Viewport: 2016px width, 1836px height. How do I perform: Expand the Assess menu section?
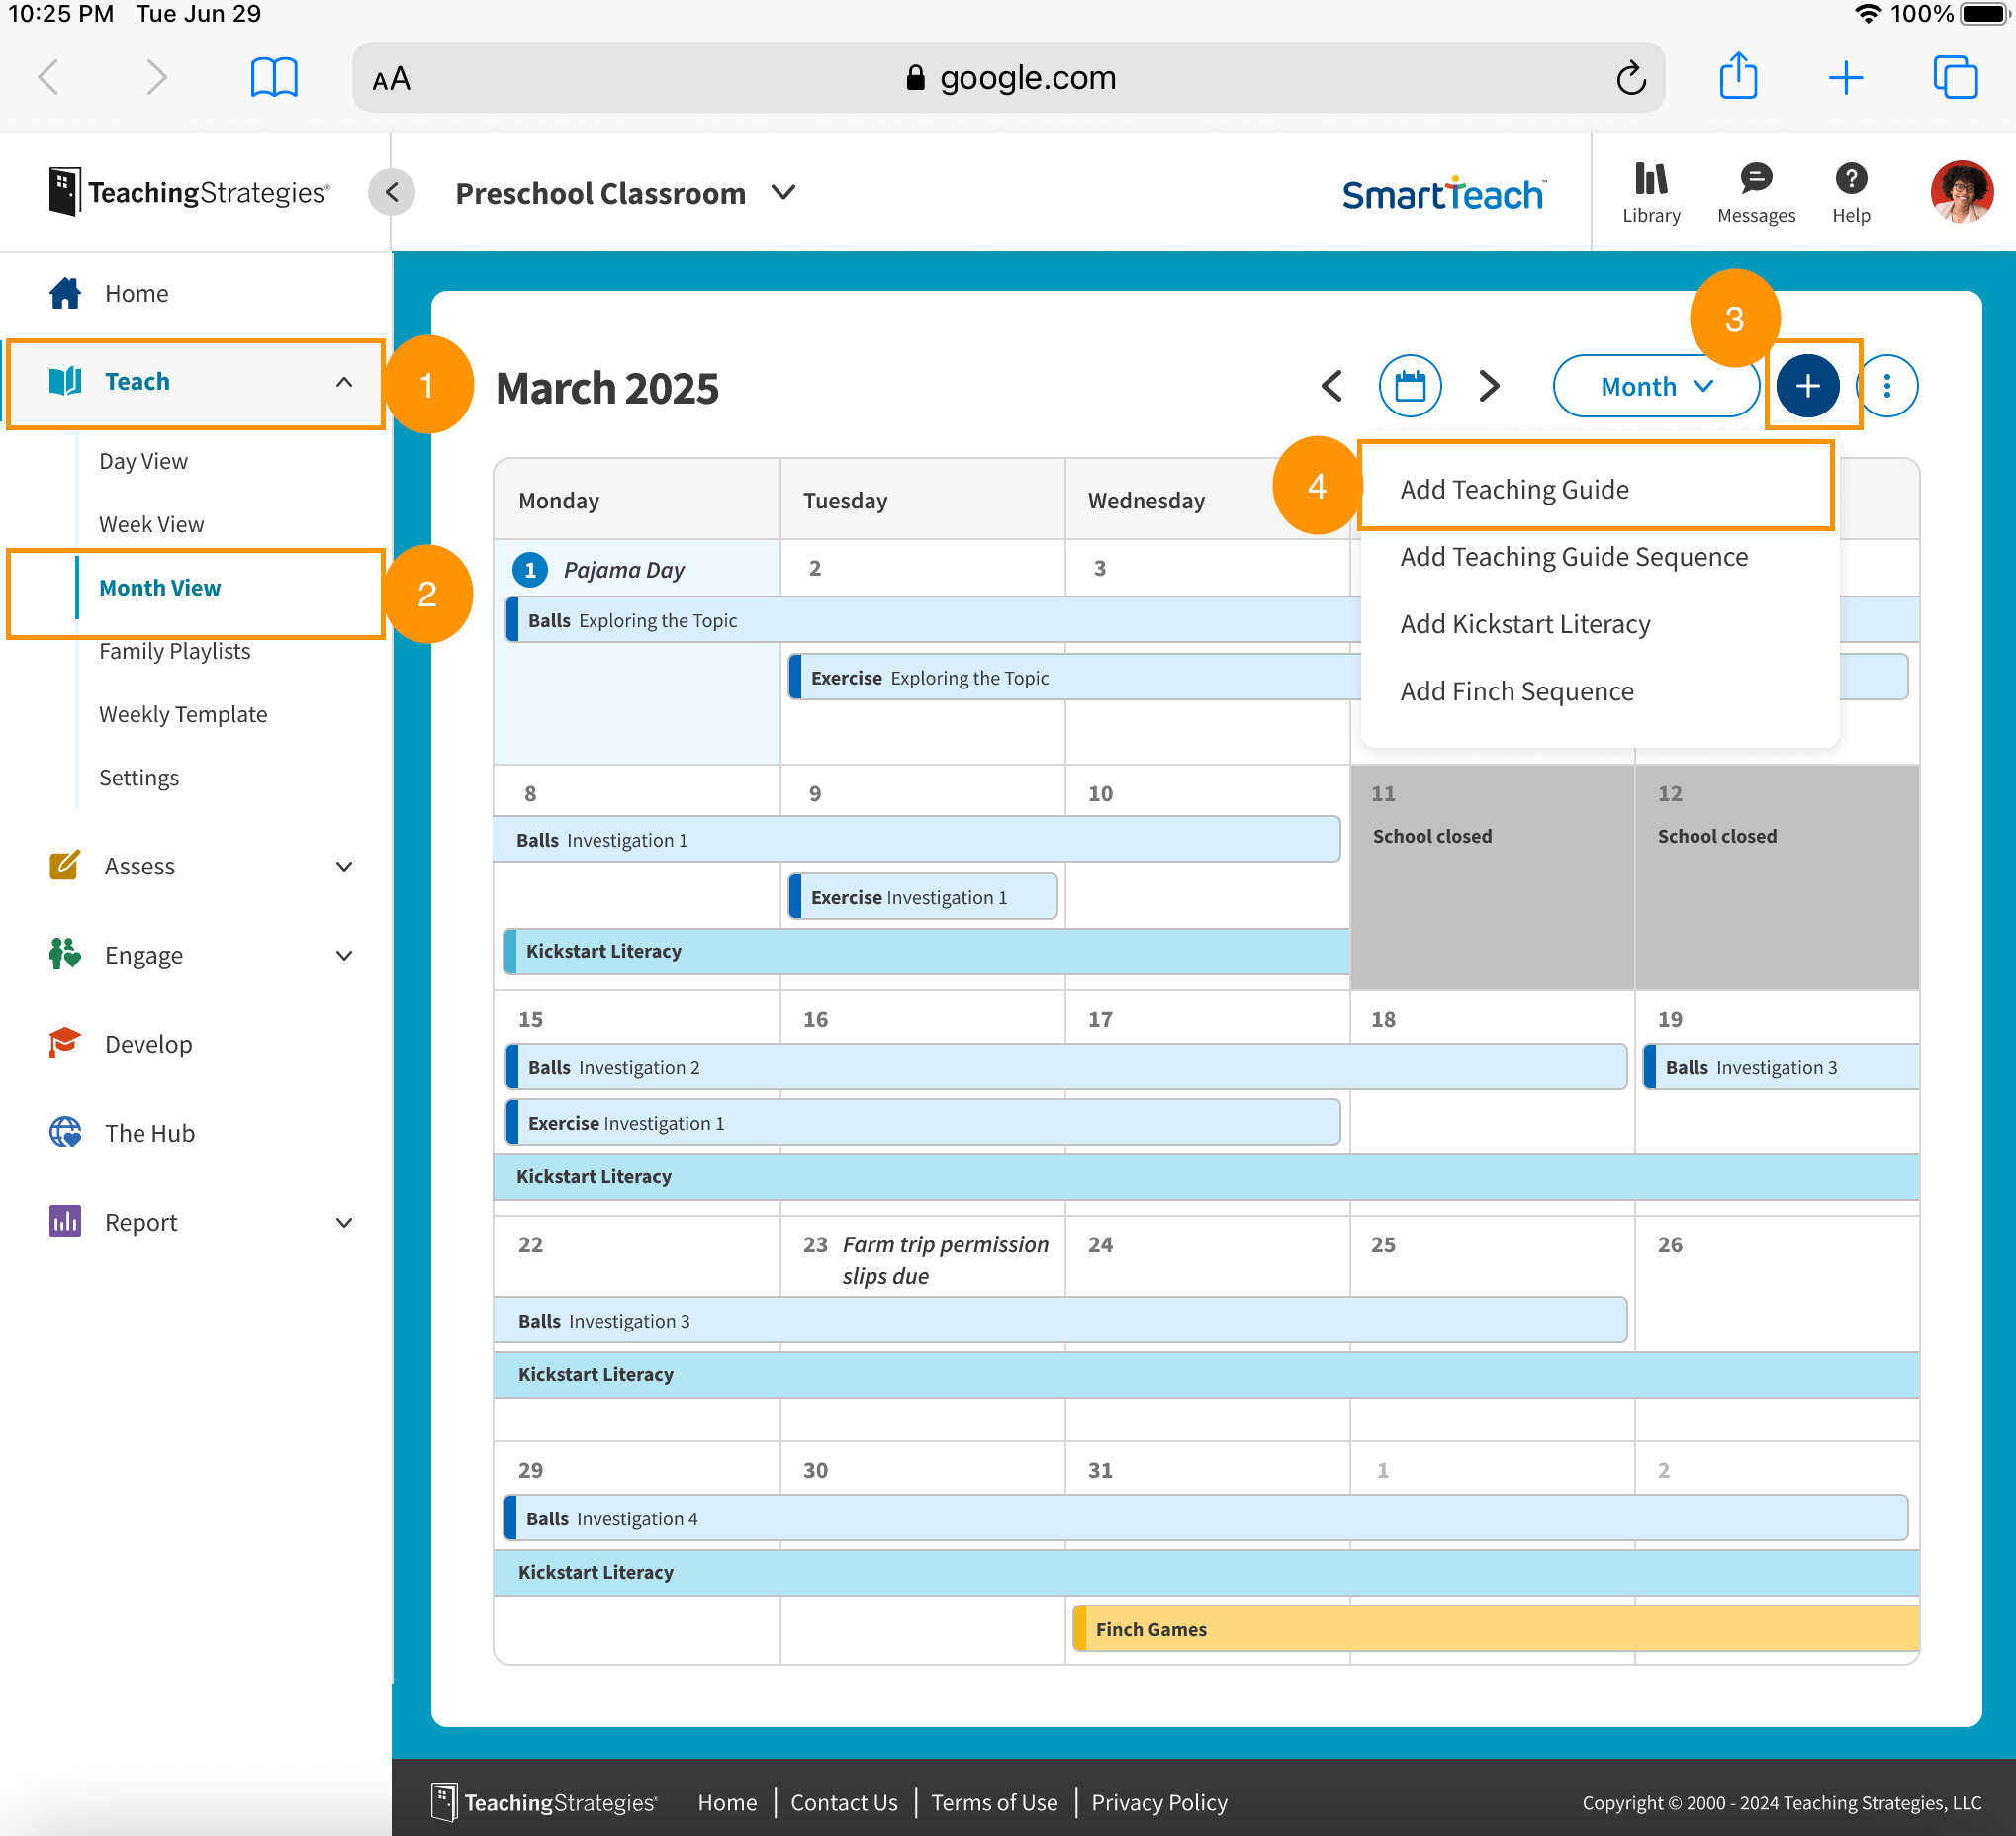coord(343,866)
